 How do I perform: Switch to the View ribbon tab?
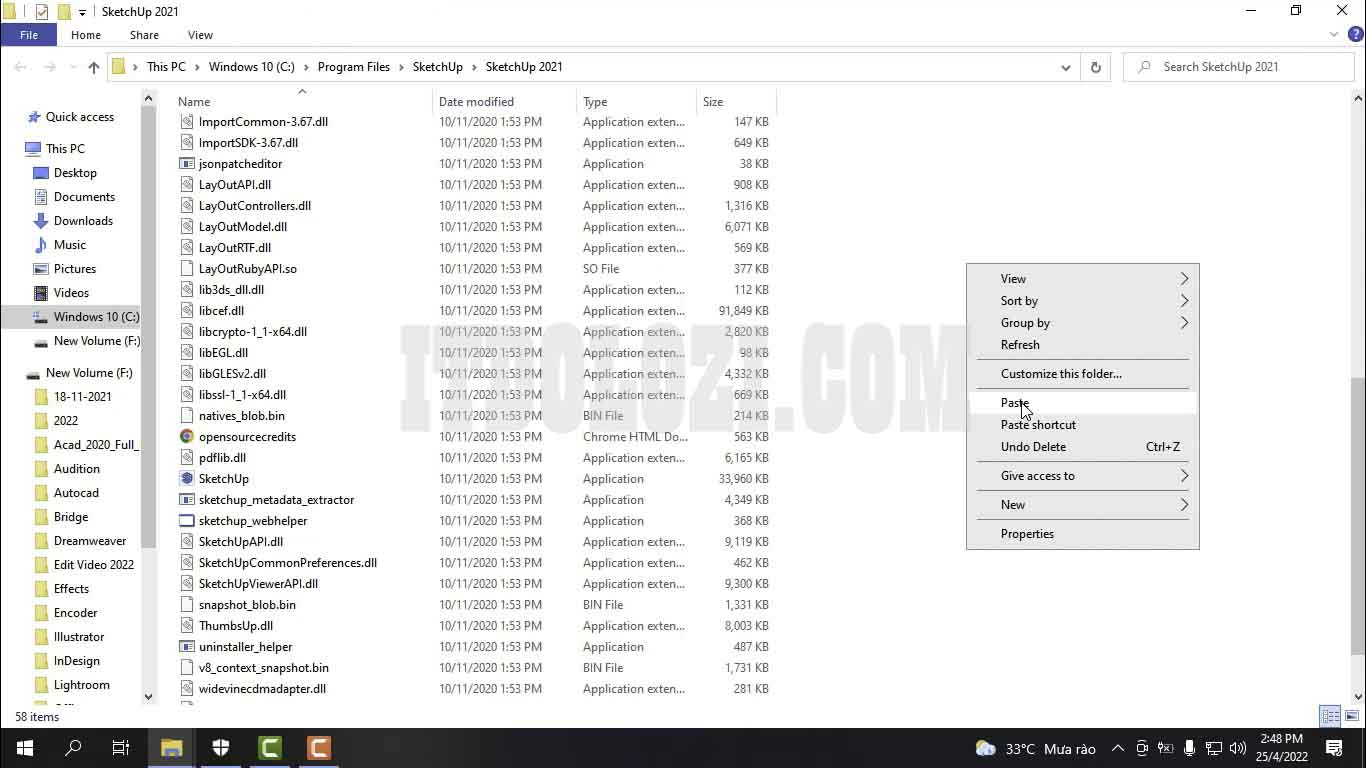[200, 34]
